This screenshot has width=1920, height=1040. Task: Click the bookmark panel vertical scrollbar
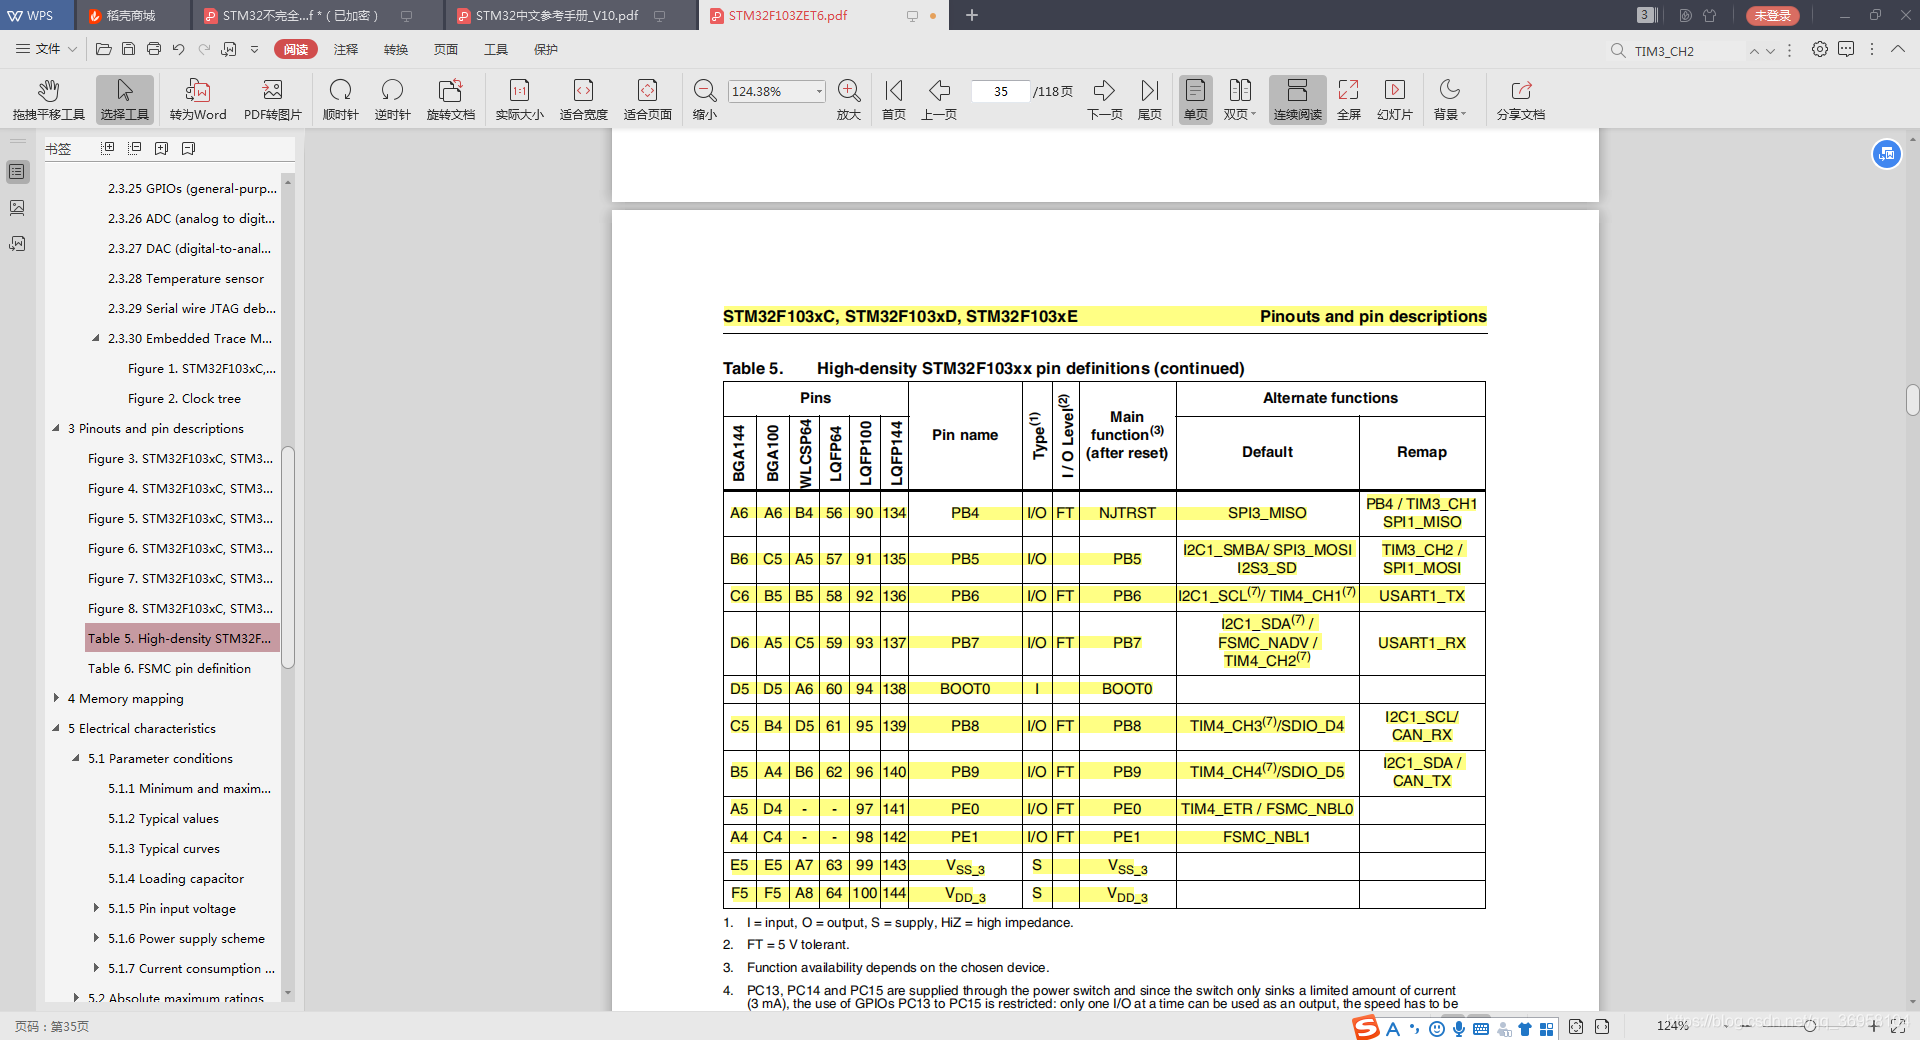(288, 557)
